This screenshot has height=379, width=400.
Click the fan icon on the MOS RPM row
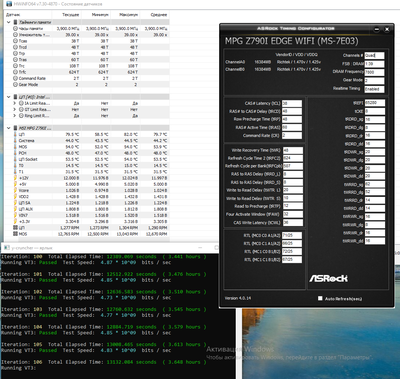[15, 234]
